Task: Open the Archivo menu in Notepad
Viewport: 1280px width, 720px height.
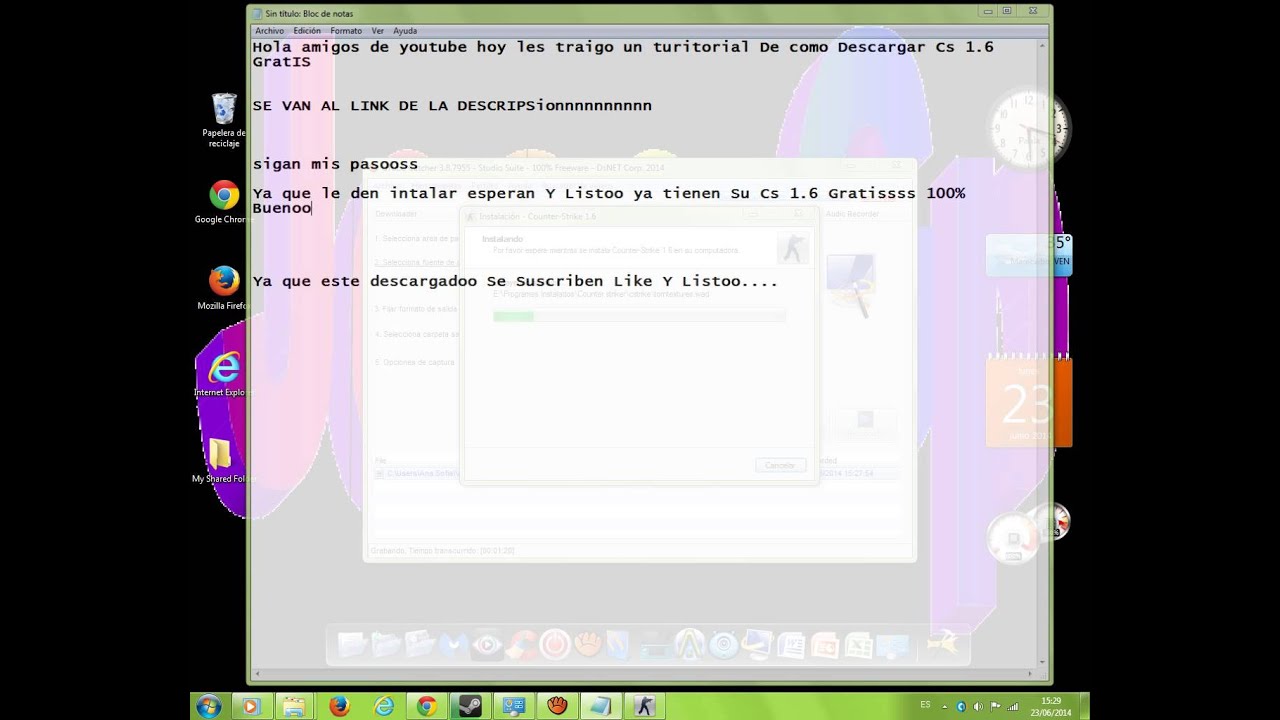Action: click(x=269, y=31)
